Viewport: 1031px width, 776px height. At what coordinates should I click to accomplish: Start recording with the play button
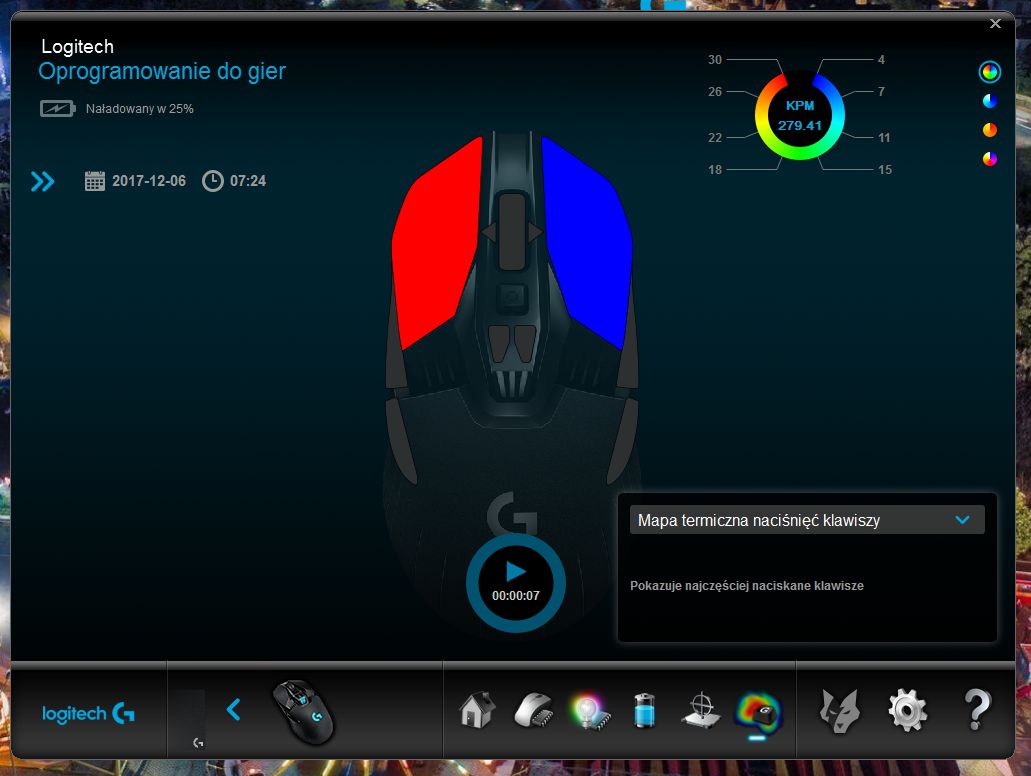pos(516,572)
